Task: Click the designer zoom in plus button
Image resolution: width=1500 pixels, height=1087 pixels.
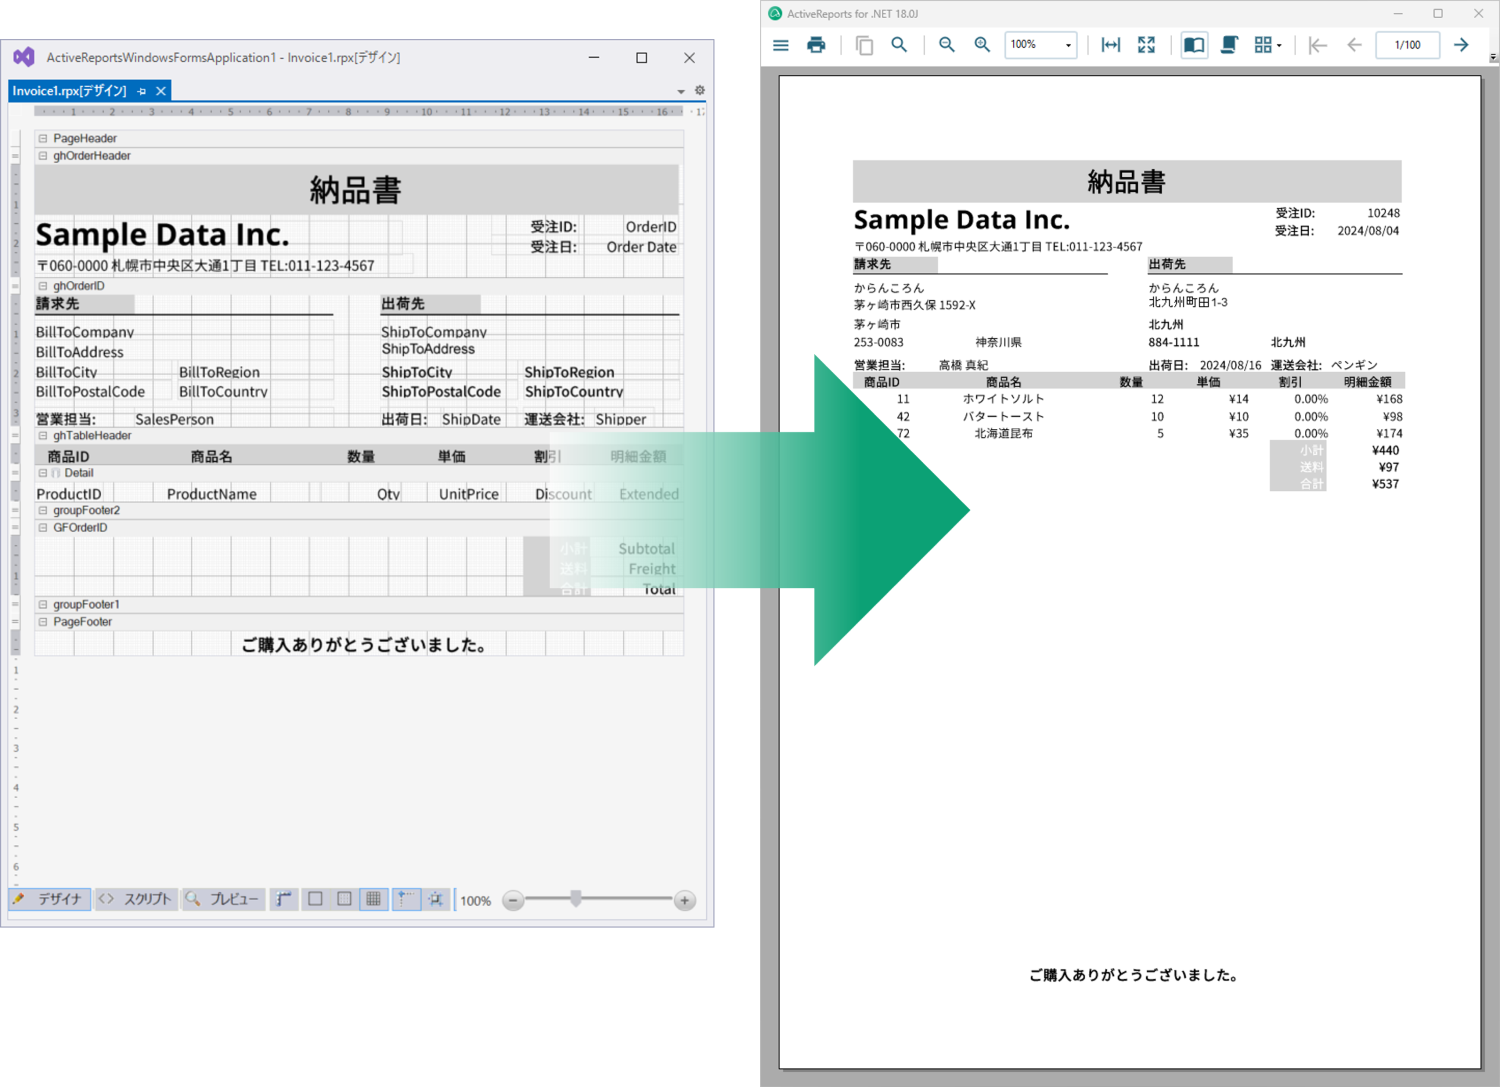Action: (685, 901)
